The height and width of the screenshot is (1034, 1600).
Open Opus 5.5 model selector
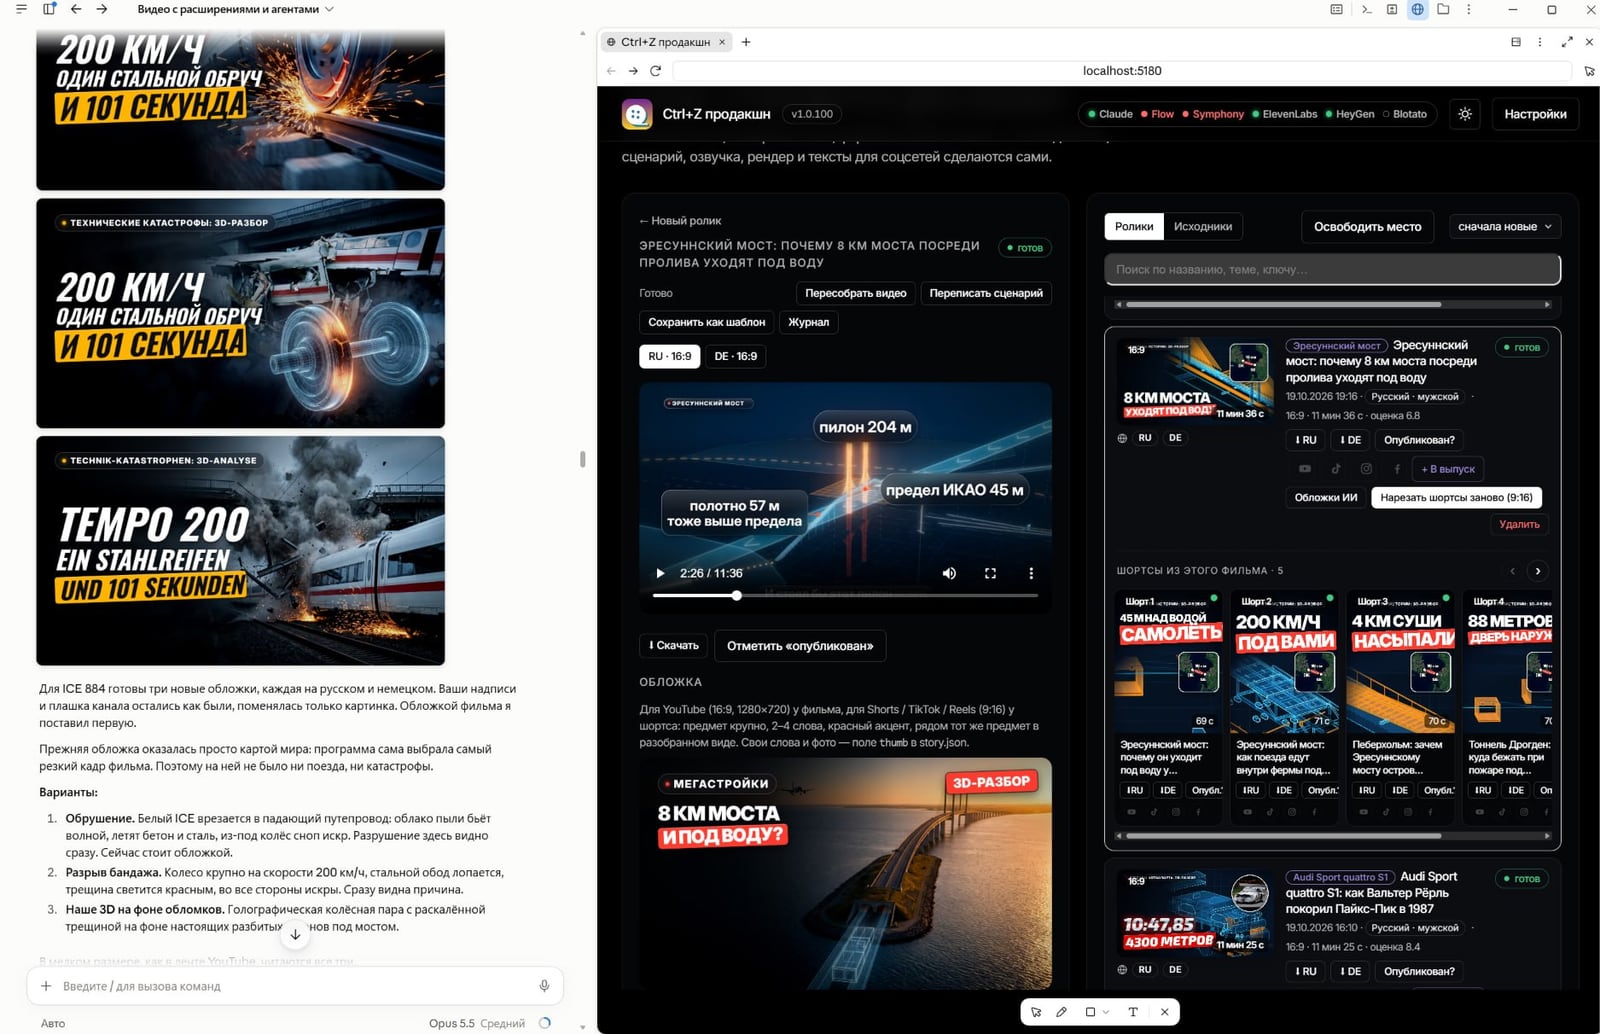pos(477,1023)
